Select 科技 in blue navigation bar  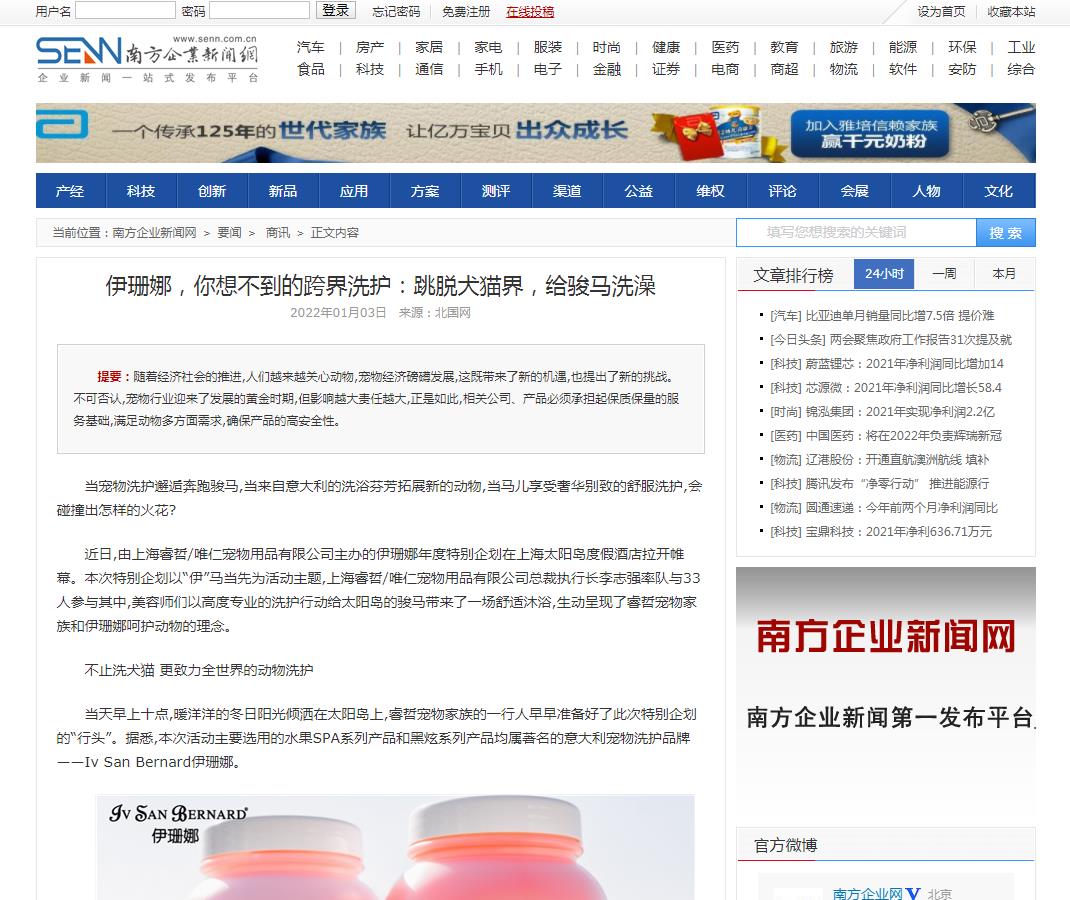point(141,191)
